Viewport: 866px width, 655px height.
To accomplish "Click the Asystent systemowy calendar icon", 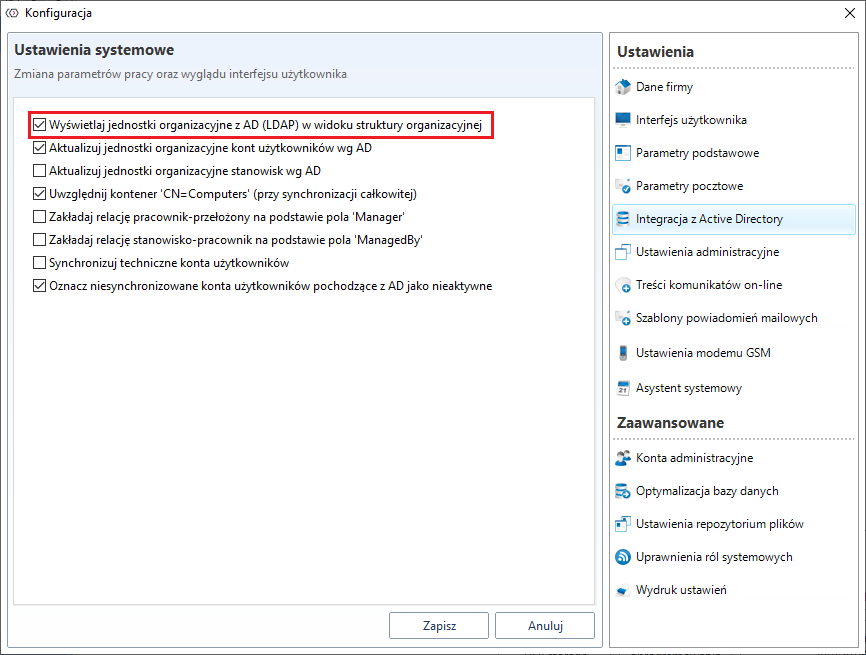I will point(622,387).
